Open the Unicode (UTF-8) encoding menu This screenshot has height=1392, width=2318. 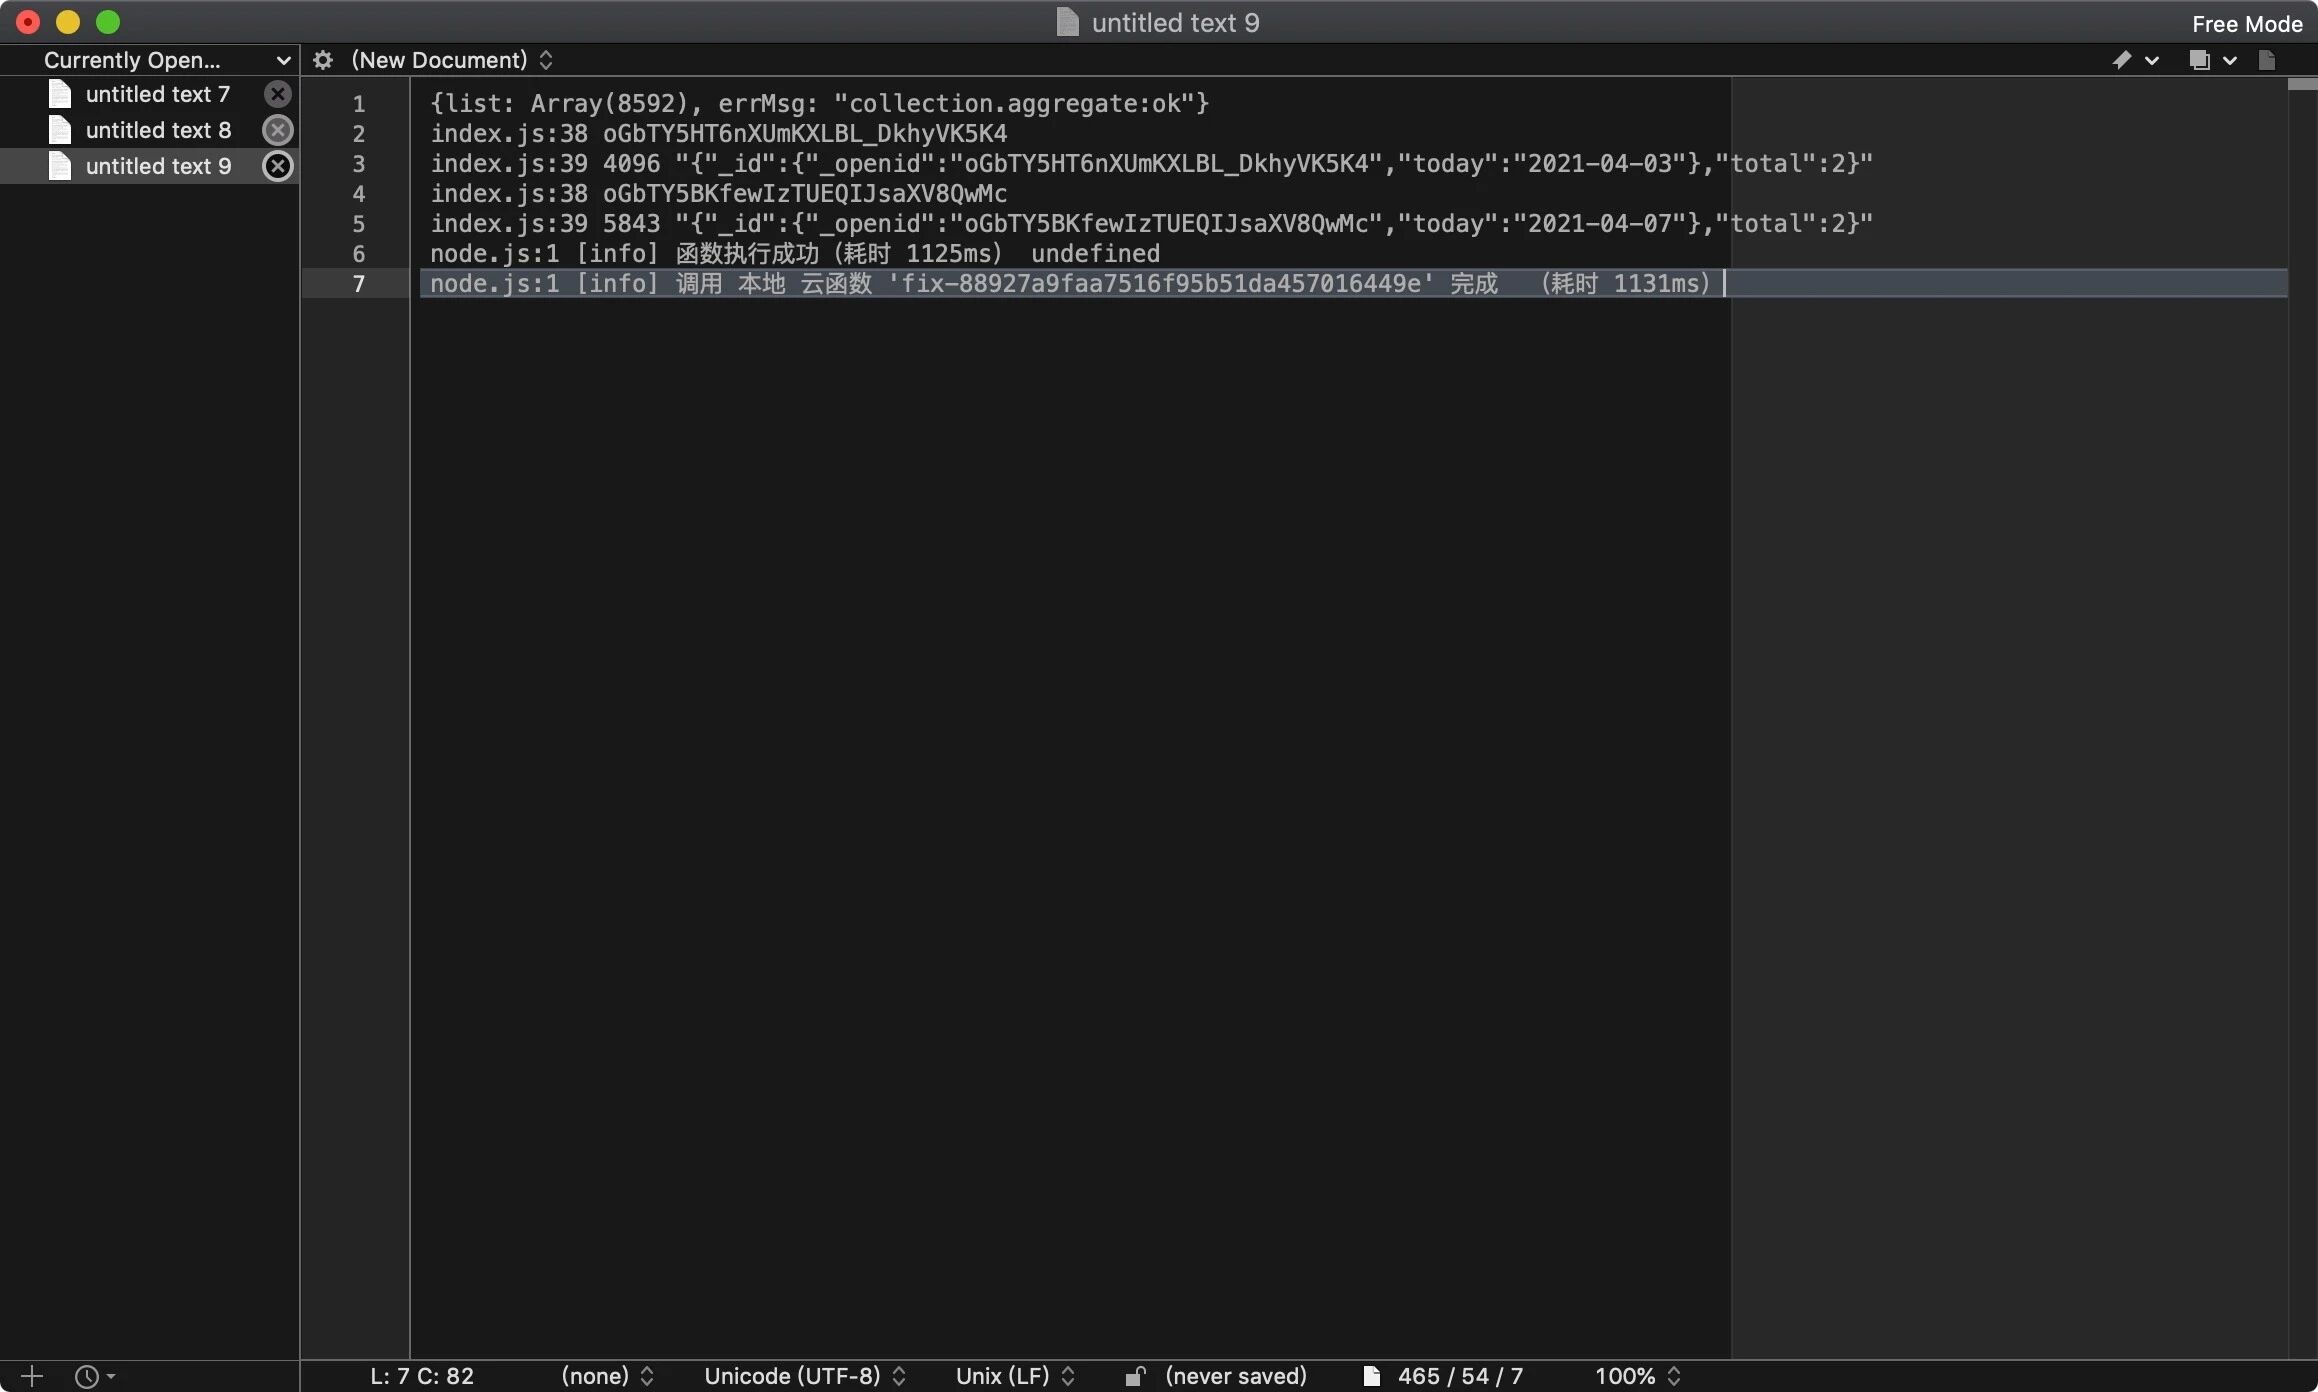coord(804,1376)
